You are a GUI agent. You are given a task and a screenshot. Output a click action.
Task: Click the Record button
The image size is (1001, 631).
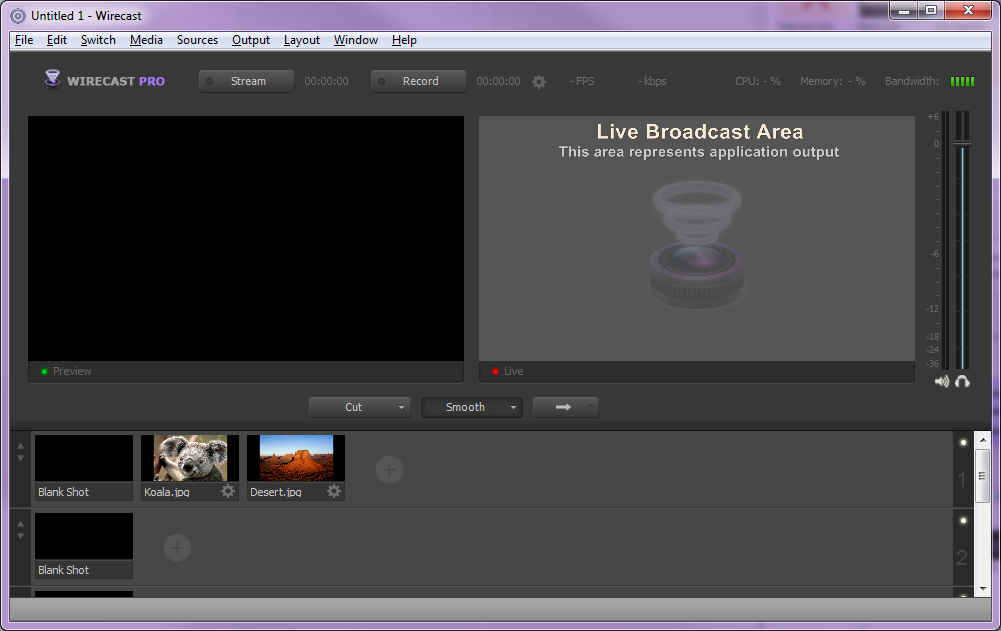(419, 81)
